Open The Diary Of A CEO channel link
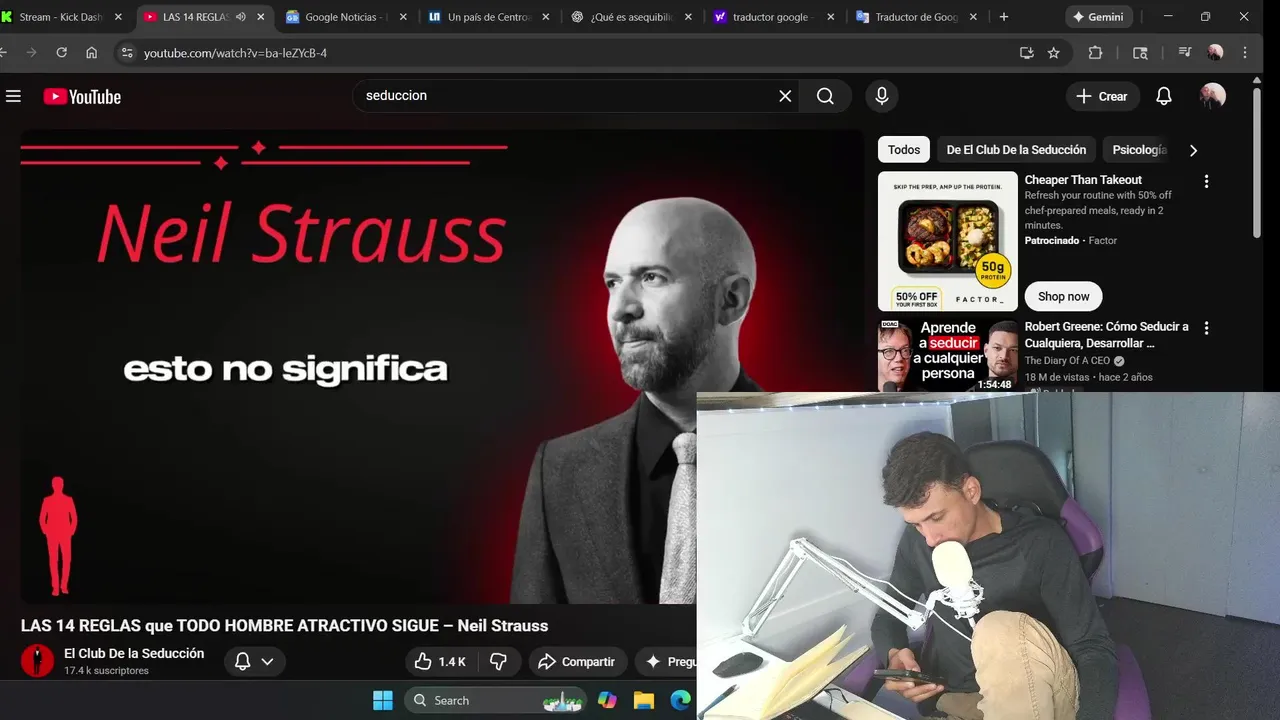The width and height of the screenshot is (1280, 720). (1067, 361)
